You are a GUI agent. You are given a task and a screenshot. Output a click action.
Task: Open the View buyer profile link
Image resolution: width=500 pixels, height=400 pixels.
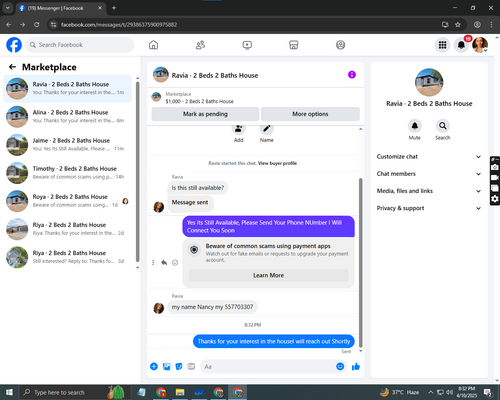point(277,163)
